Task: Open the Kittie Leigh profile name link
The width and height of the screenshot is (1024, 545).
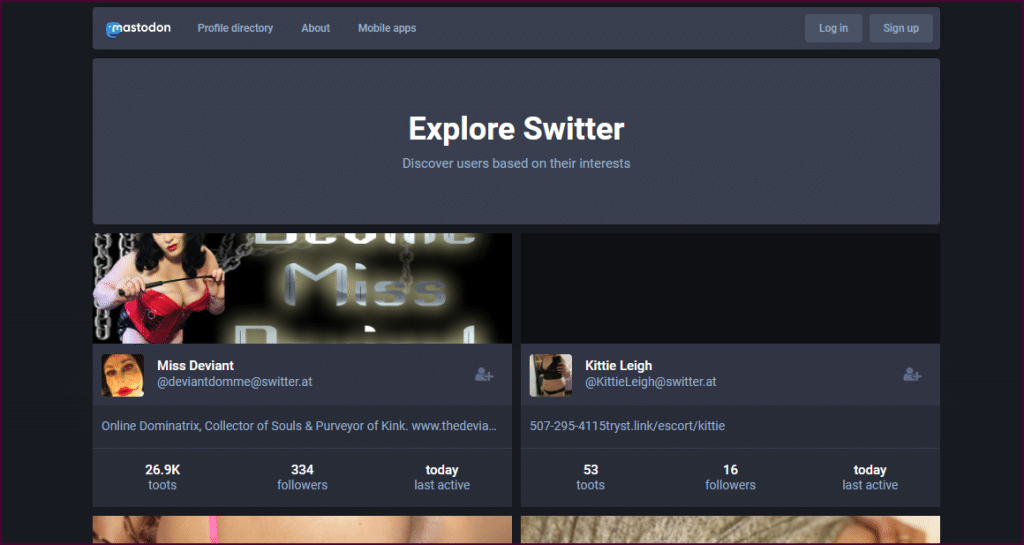Action: (x=618, y=366)
